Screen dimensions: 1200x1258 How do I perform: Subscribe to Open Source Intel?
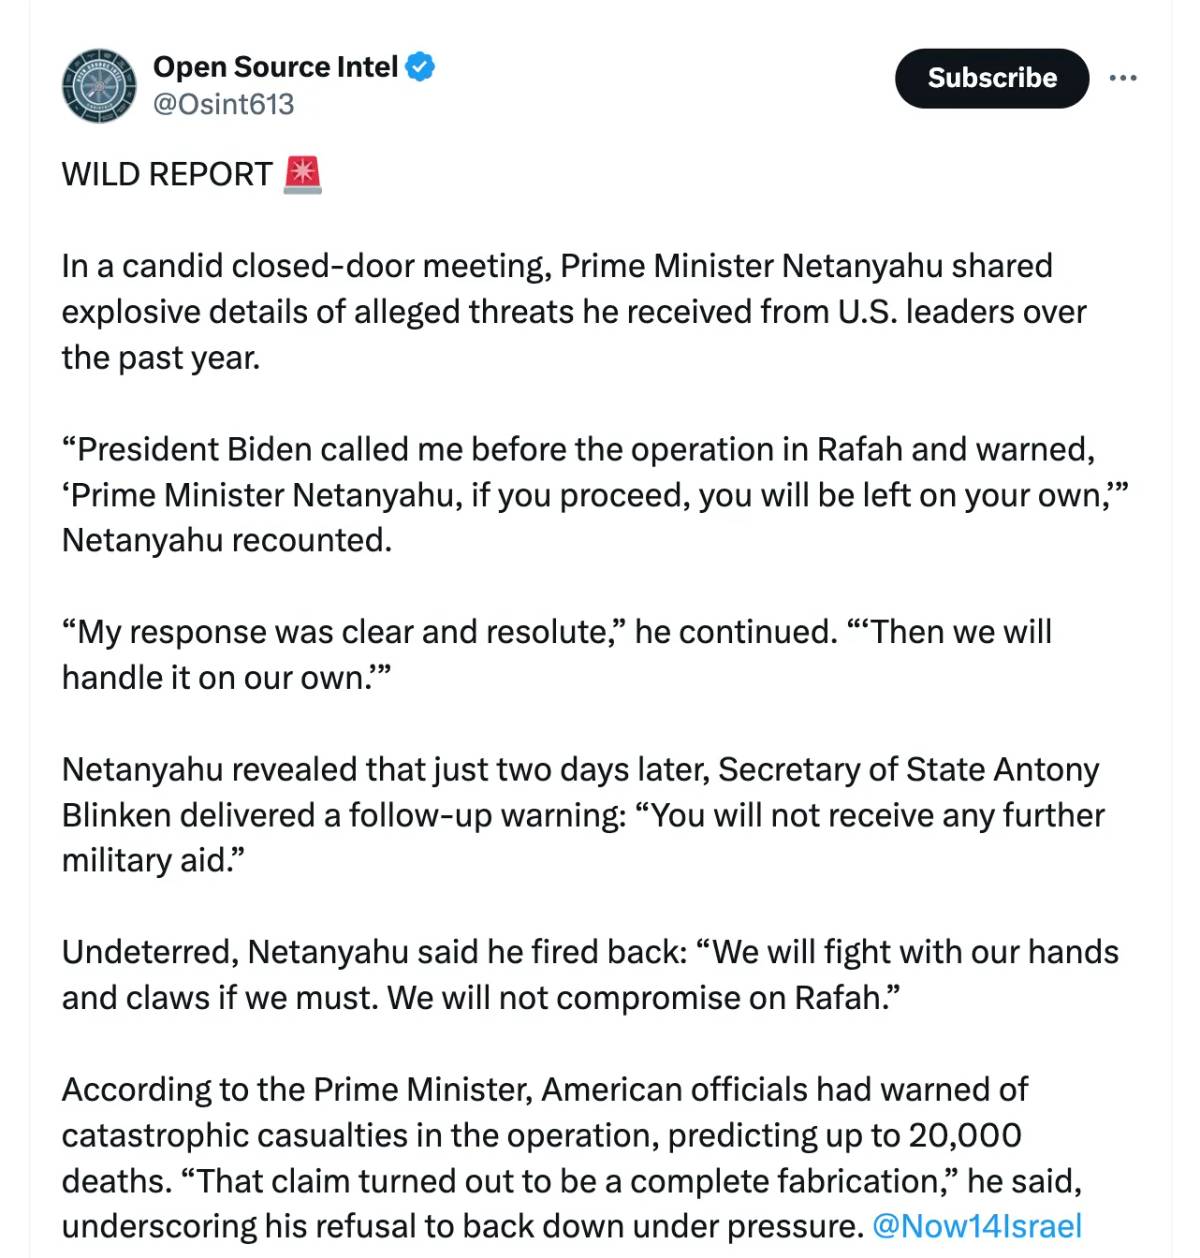point(991,78)
